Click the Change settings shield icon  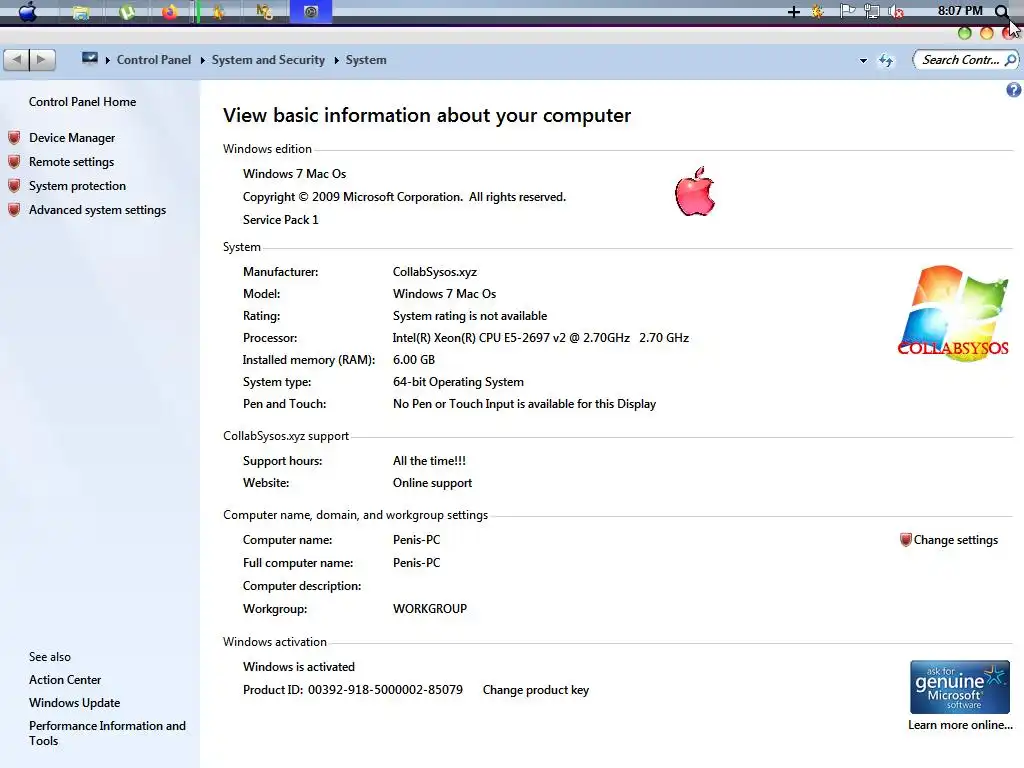[x=905, y=540]
